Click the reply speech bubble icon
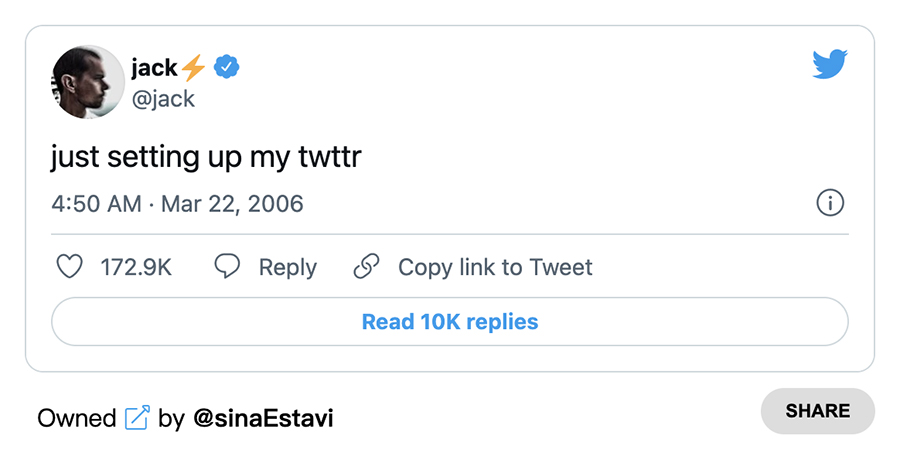The width and height of the screenshot is (900, 456). (228, 267)
